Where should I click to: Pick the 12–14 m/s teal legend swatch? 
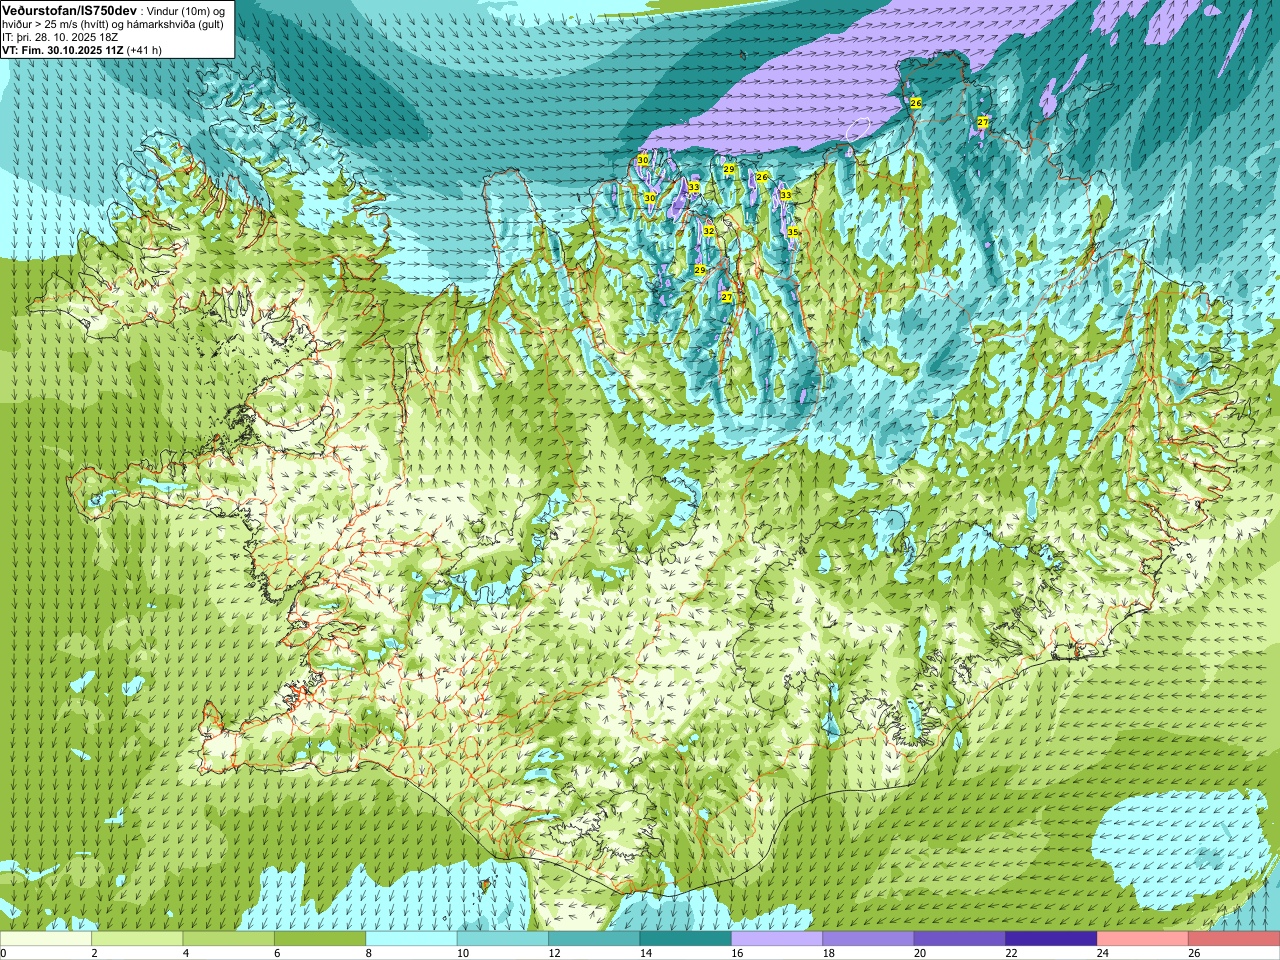(594, 939)
